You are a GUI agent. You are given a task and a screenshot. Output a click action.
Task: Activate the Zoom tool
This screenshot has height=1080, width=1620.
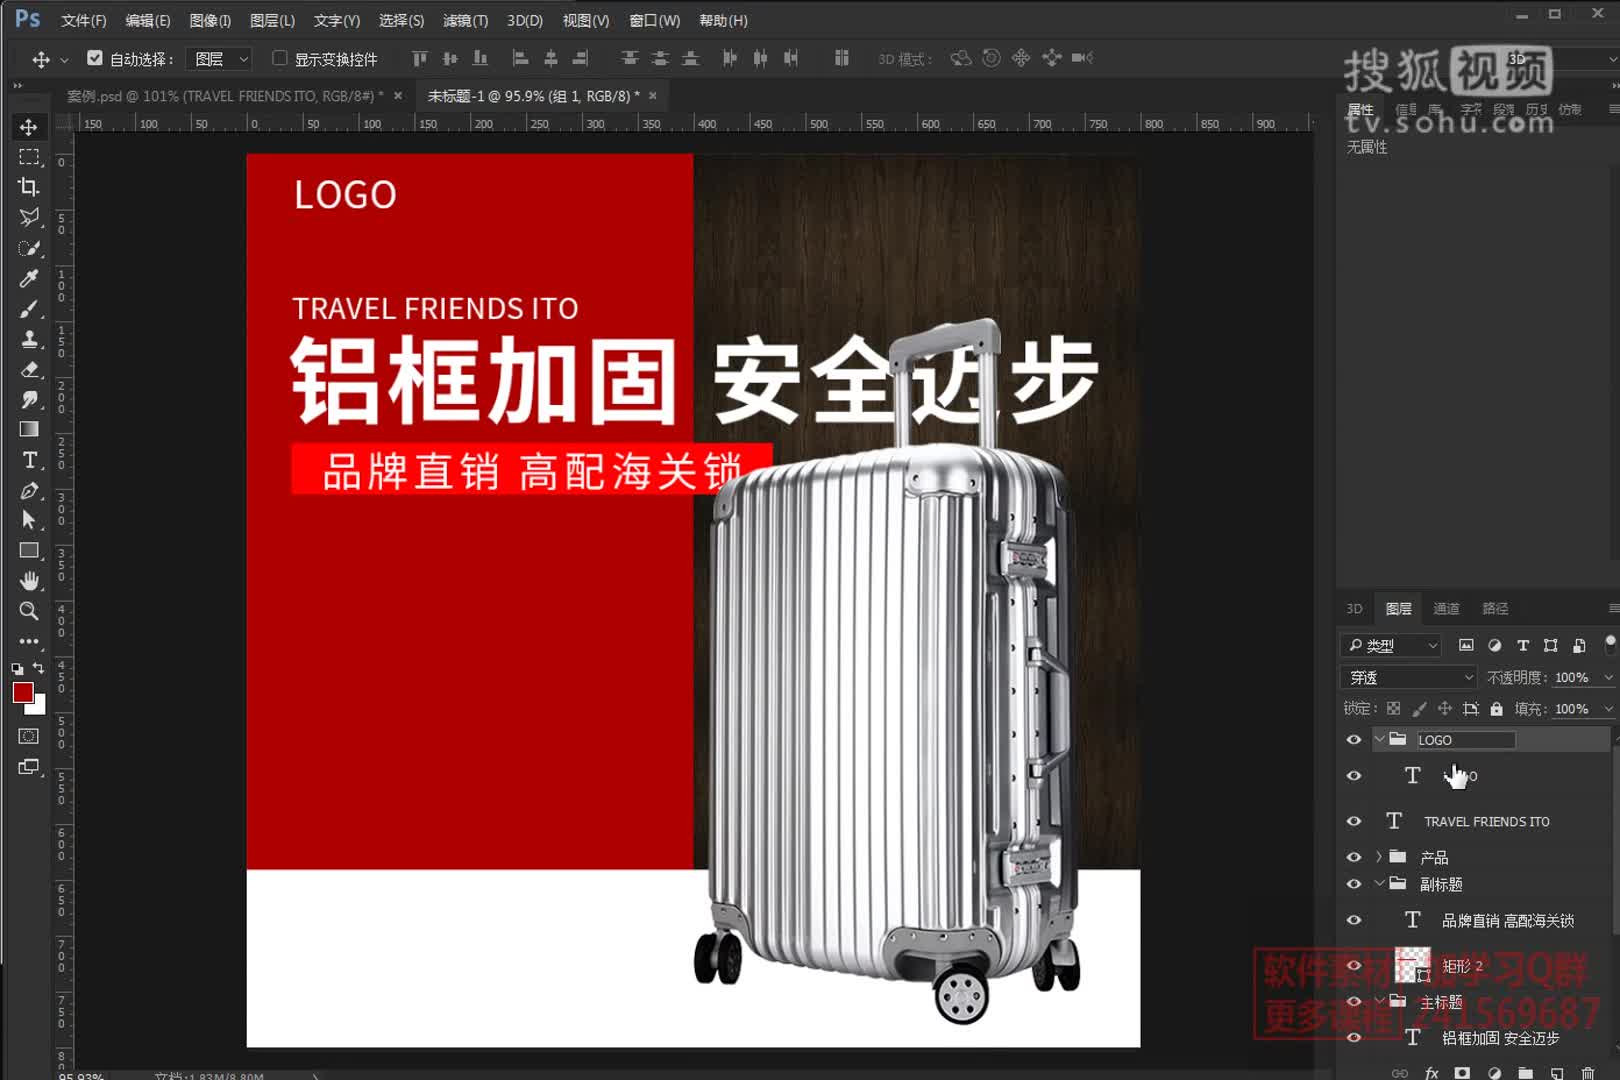[x=29, y=611]
